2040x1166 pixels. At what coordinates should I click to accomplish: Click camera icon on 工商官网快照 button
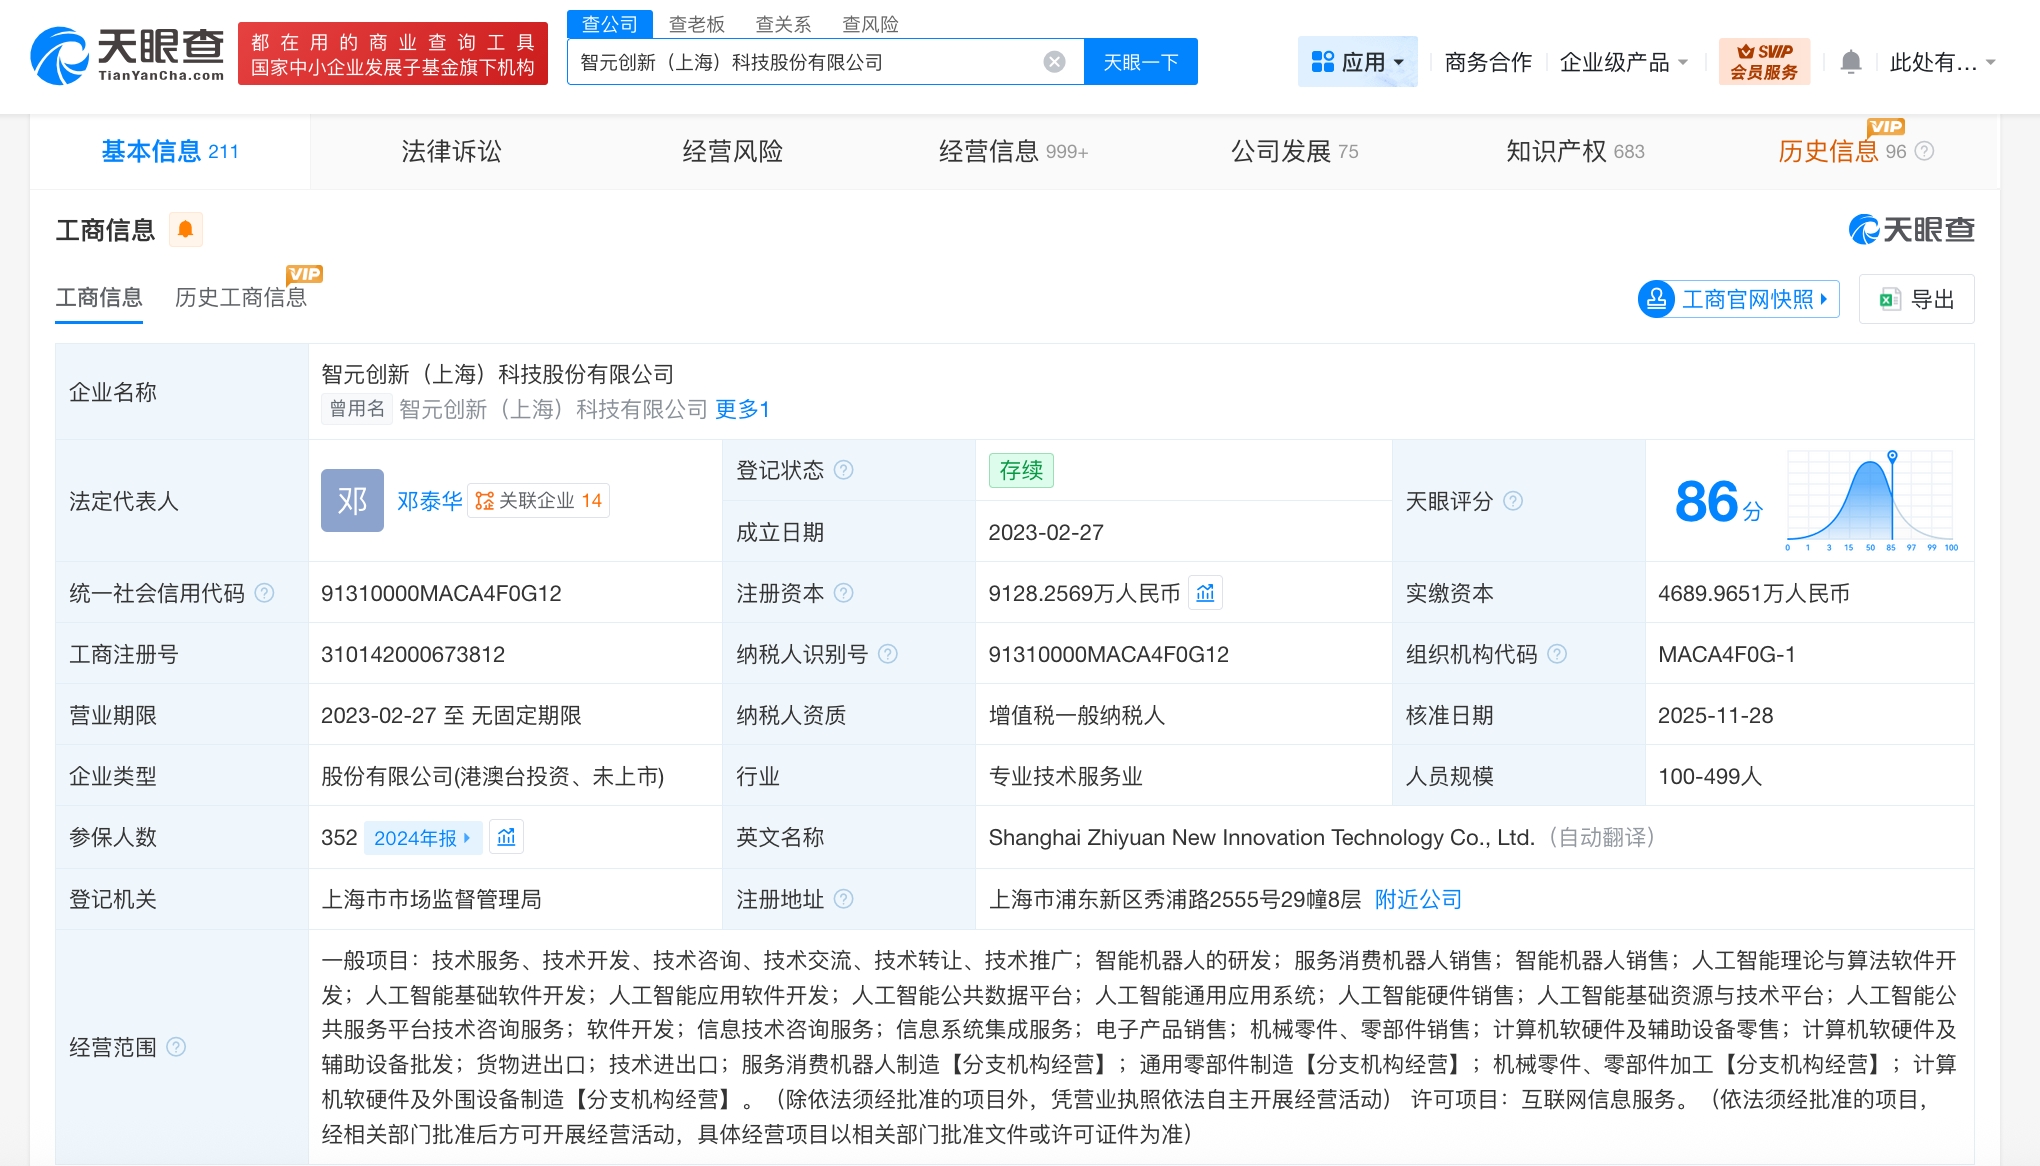(x=1659, y=299)
